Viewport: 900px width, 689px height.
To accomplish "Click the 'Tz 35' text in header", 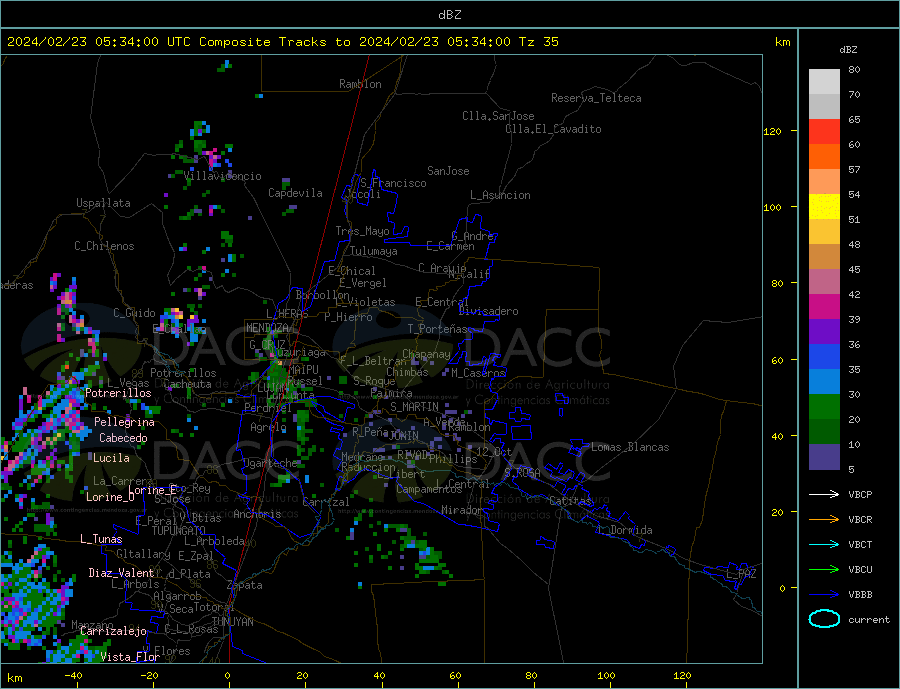I will [538, 42].
